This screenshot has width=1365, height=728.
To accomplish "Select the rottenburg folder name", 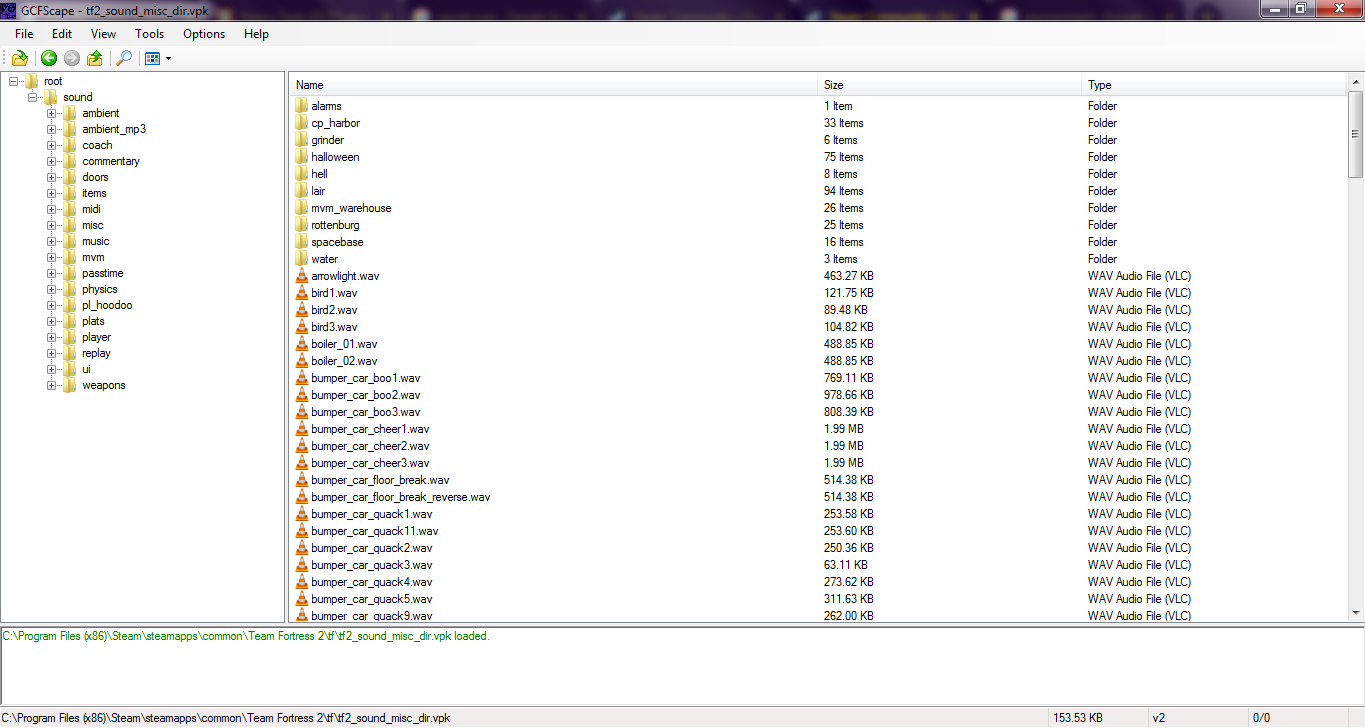I will [335, 225].
